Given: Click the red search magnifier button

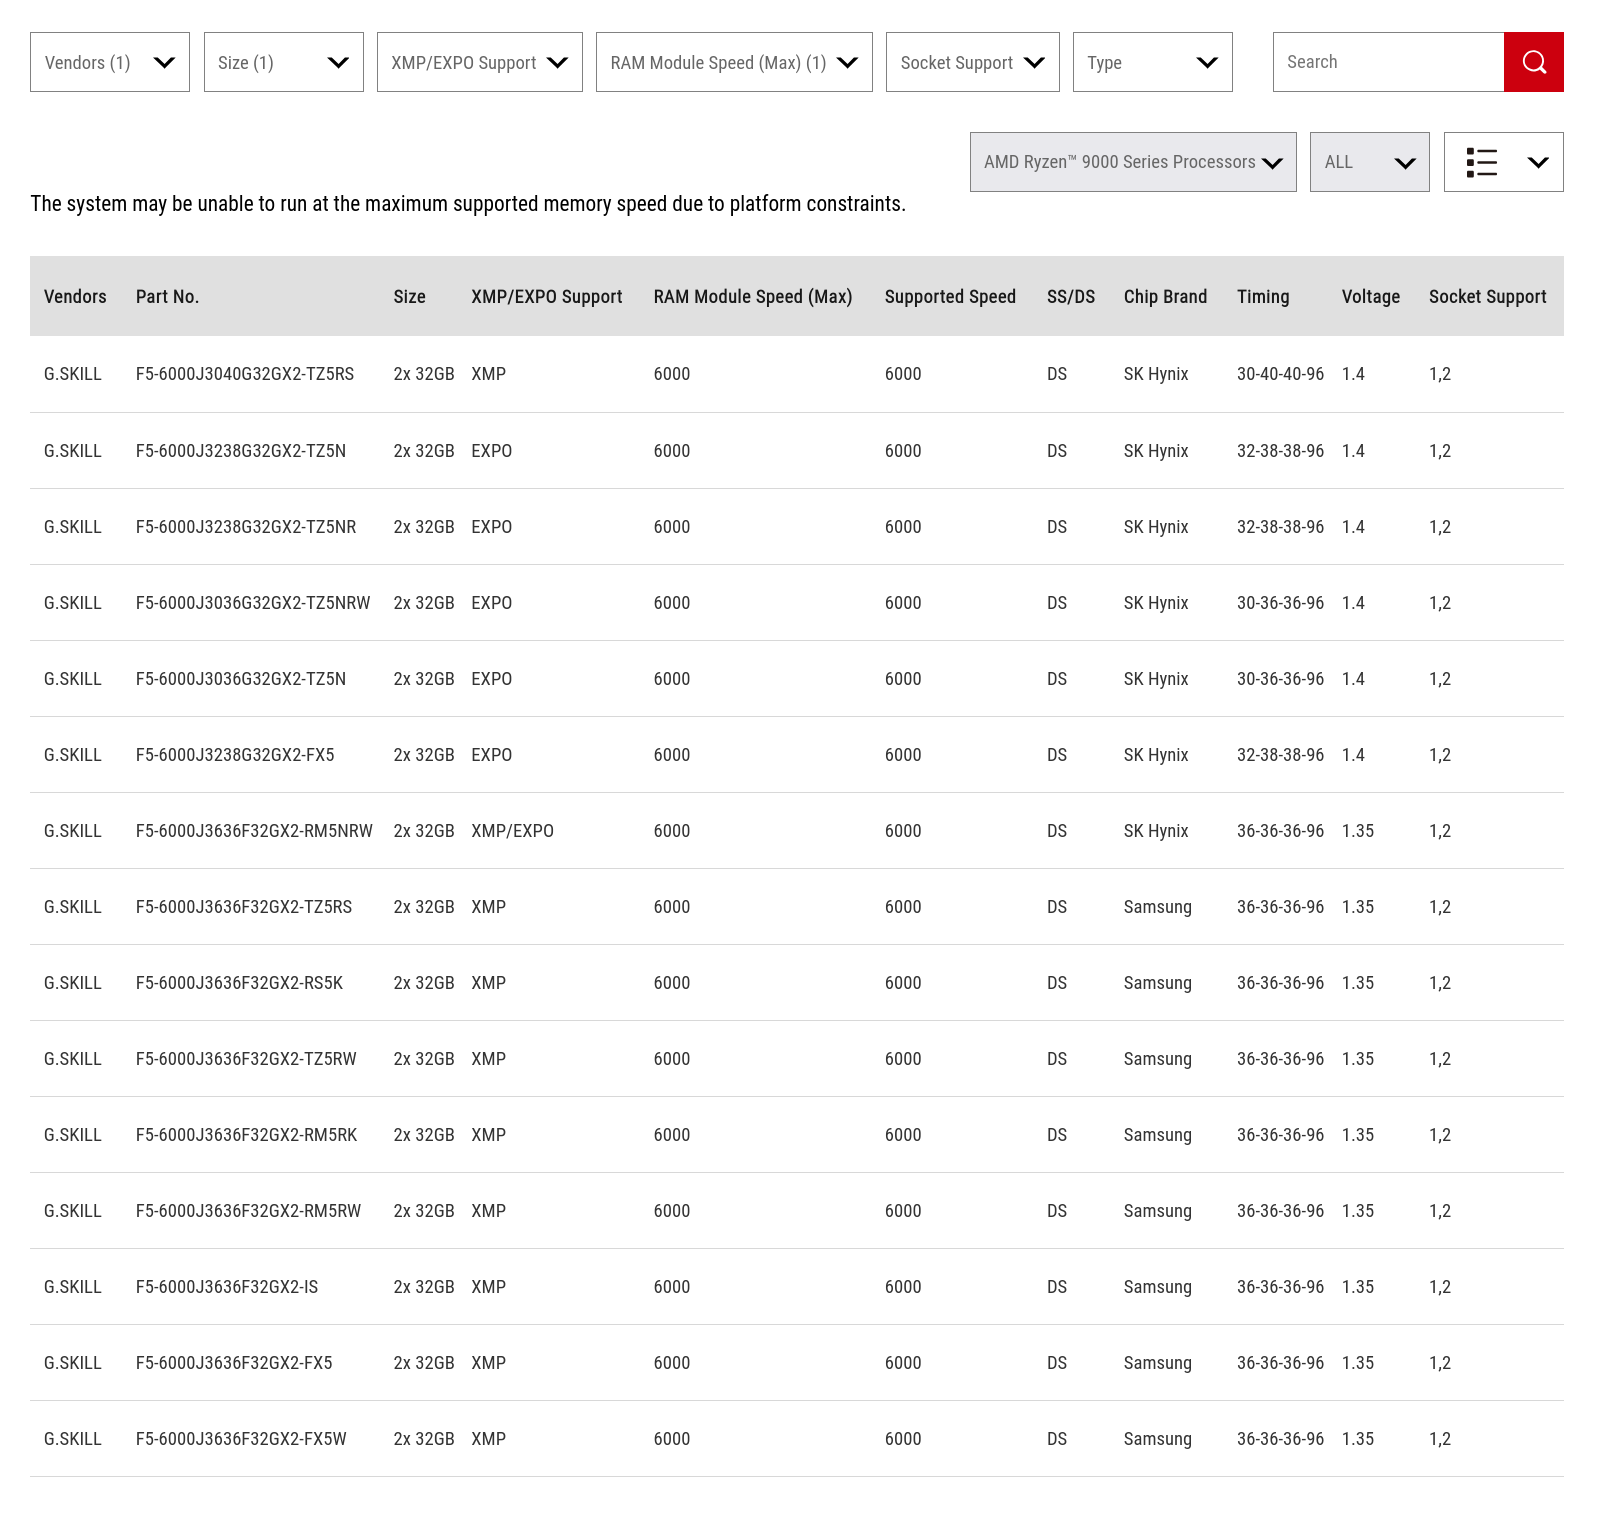Looking at the screenshot, I should tap(1533, 62).
